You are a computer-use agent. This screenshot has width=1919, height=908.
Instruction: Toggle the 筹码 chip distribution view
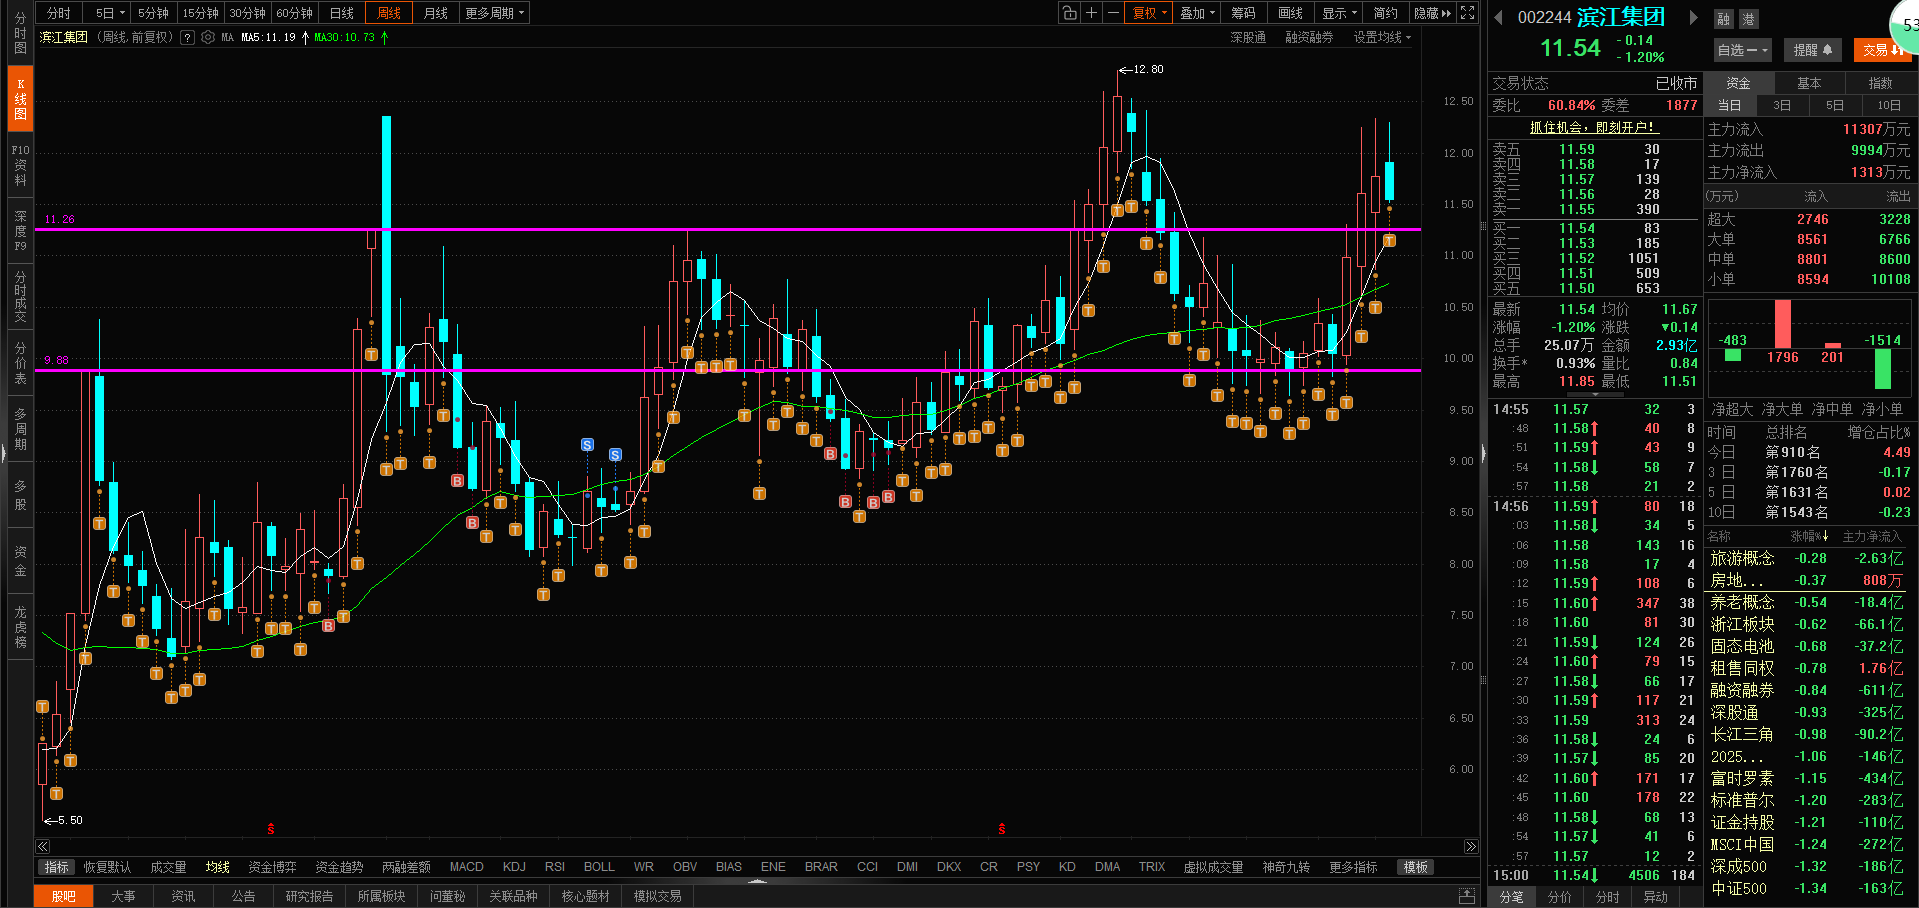(x=1243, y=13)
